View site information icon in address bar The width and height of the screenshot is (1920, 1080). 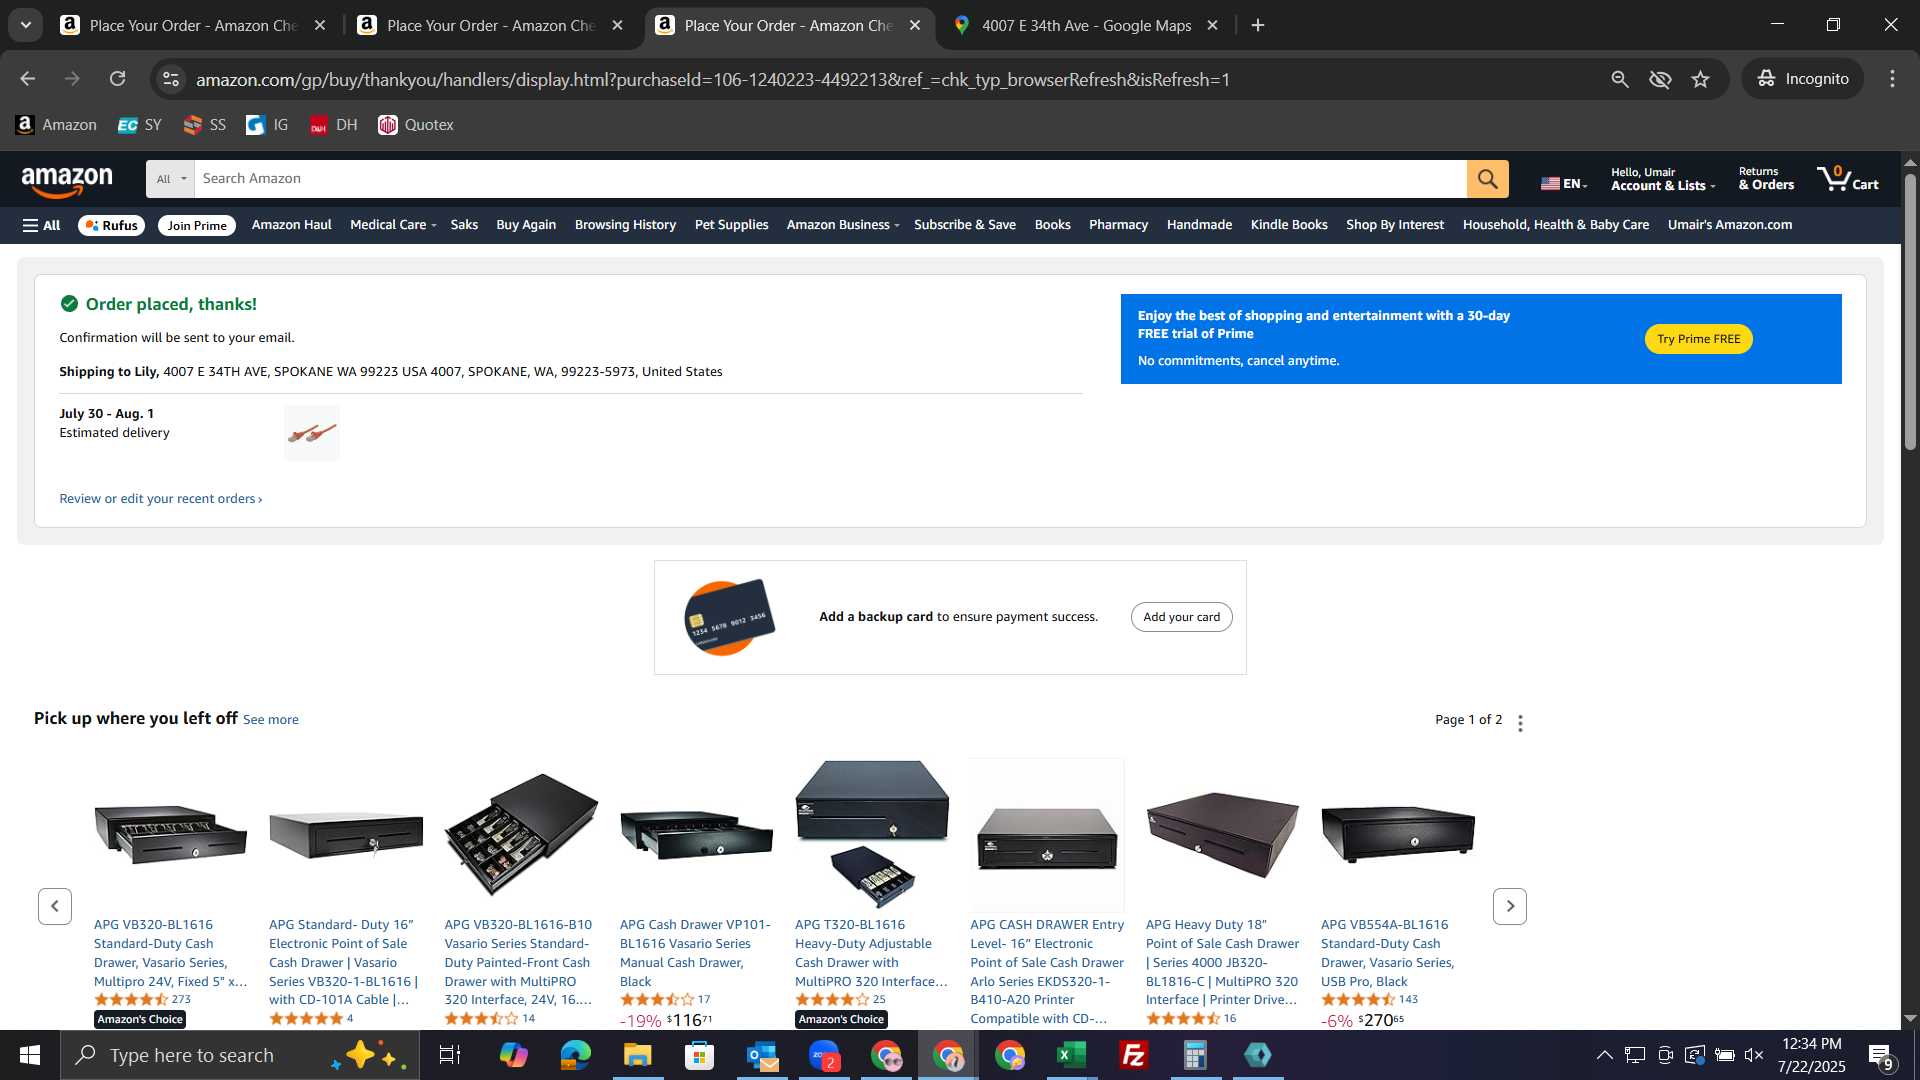click(x=171, y=79)
